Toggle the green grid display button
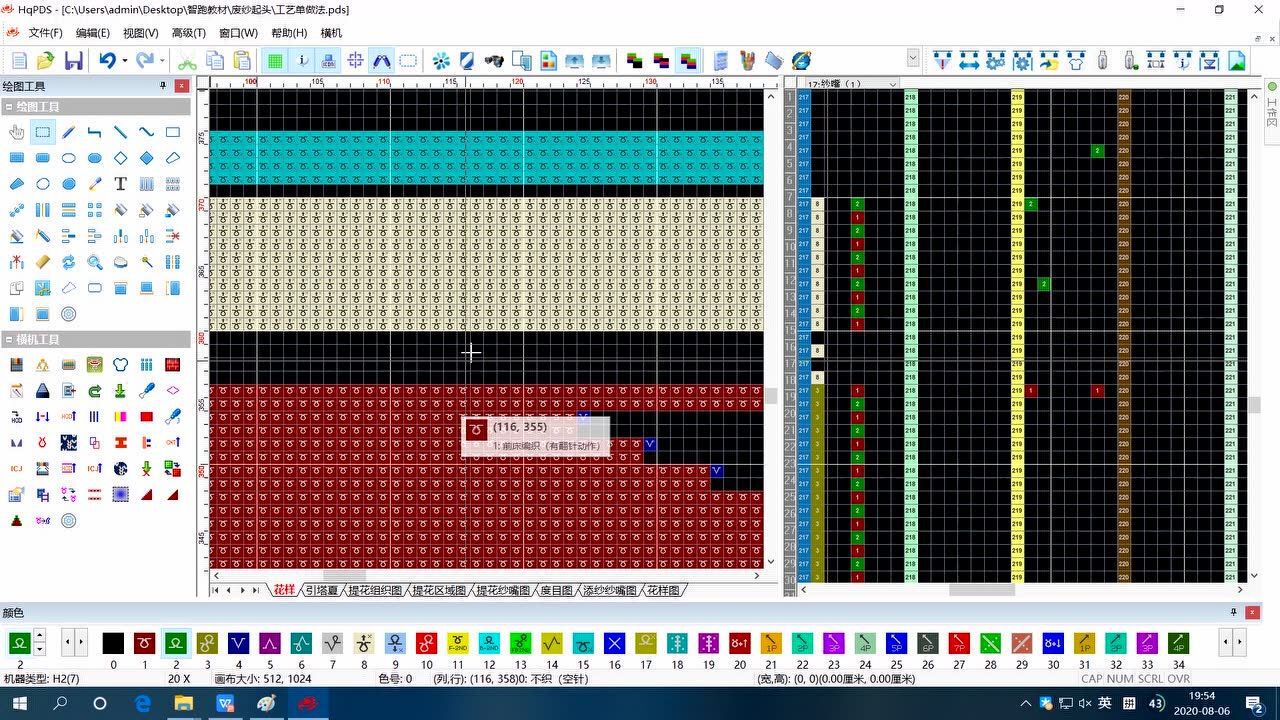The width and height of the screenshot is (1280, 720). tap(274, 61)
